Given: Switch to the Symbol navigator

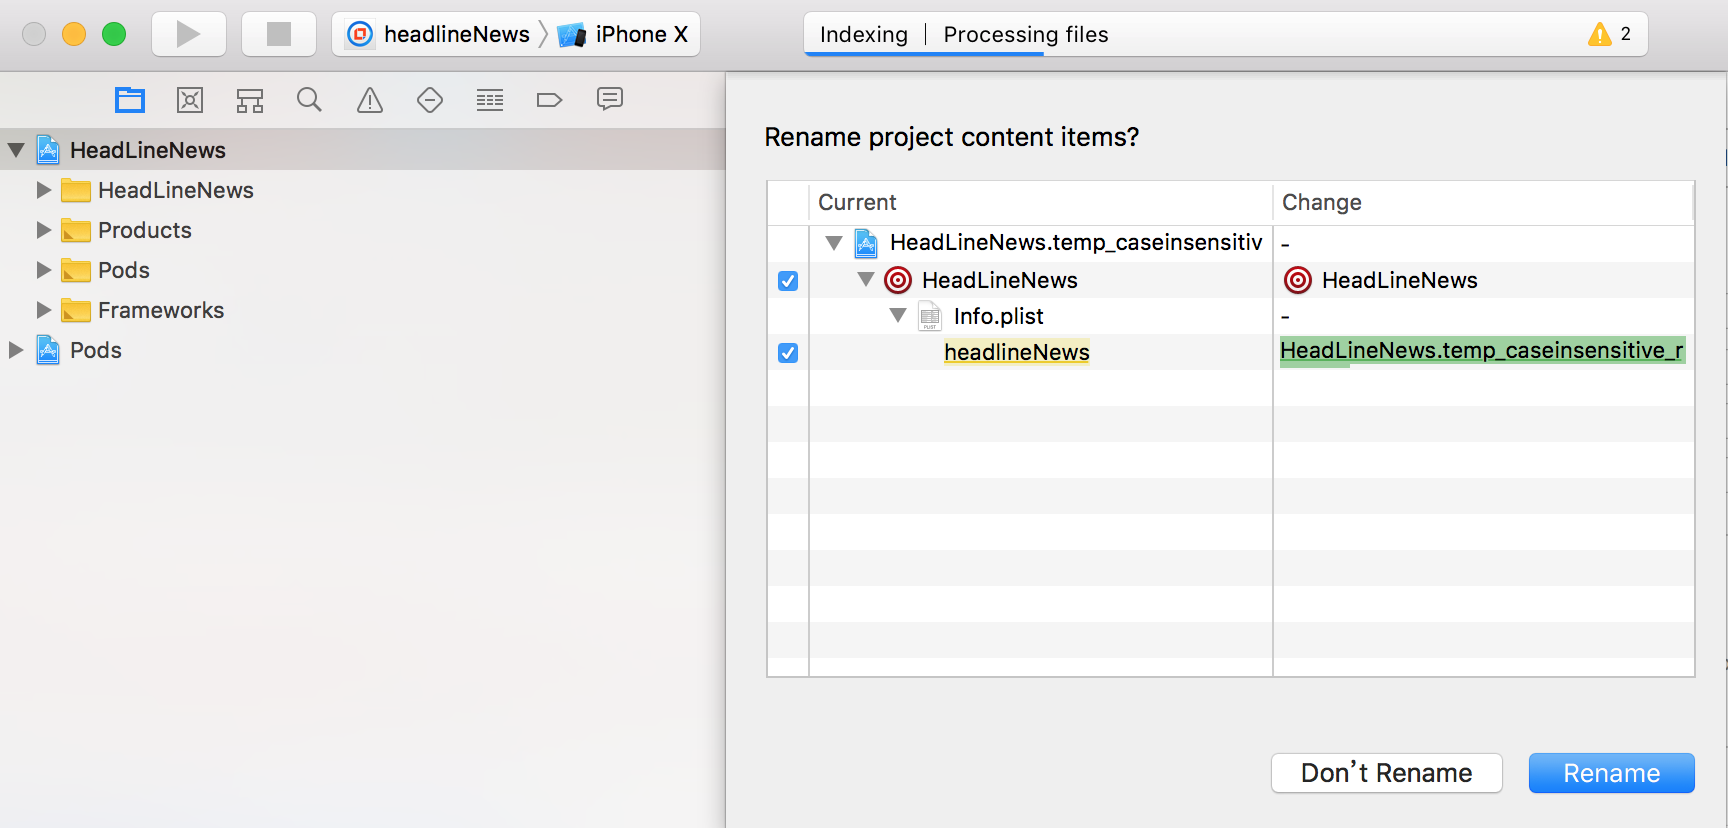Looking at the screenshot, I should coord(250,100).
